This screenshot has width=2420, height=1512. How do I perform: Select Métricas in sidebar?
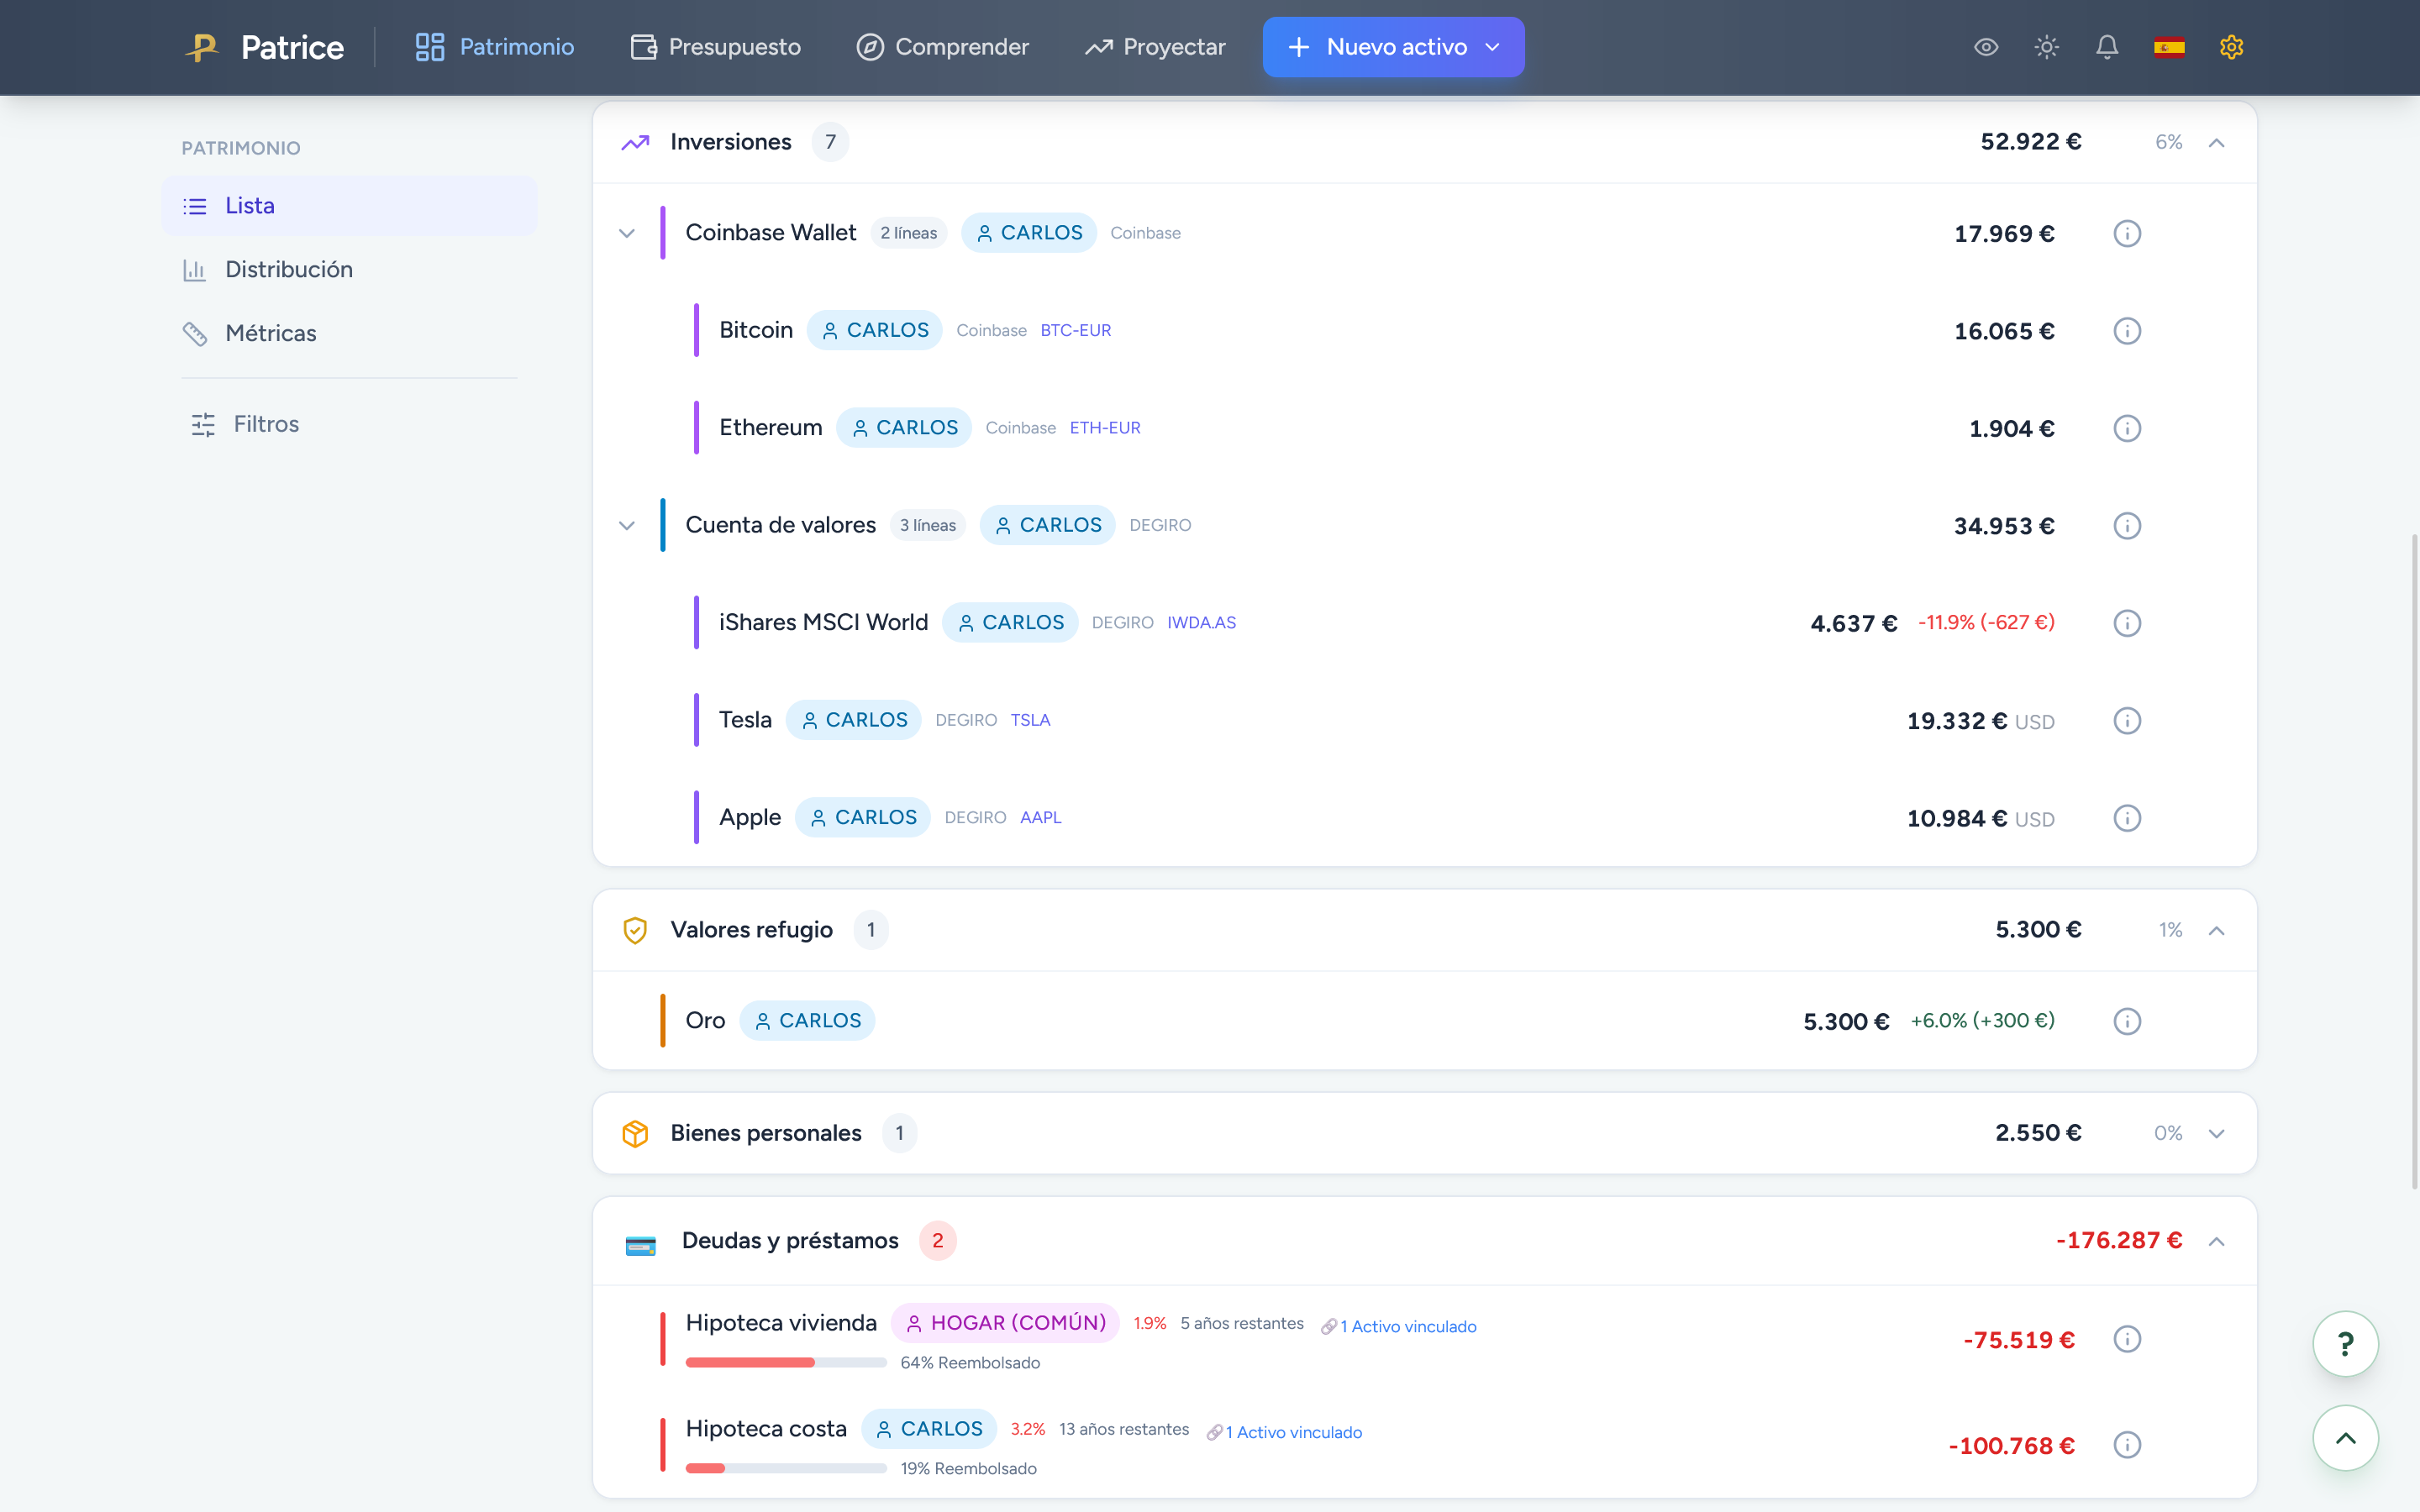349,333
